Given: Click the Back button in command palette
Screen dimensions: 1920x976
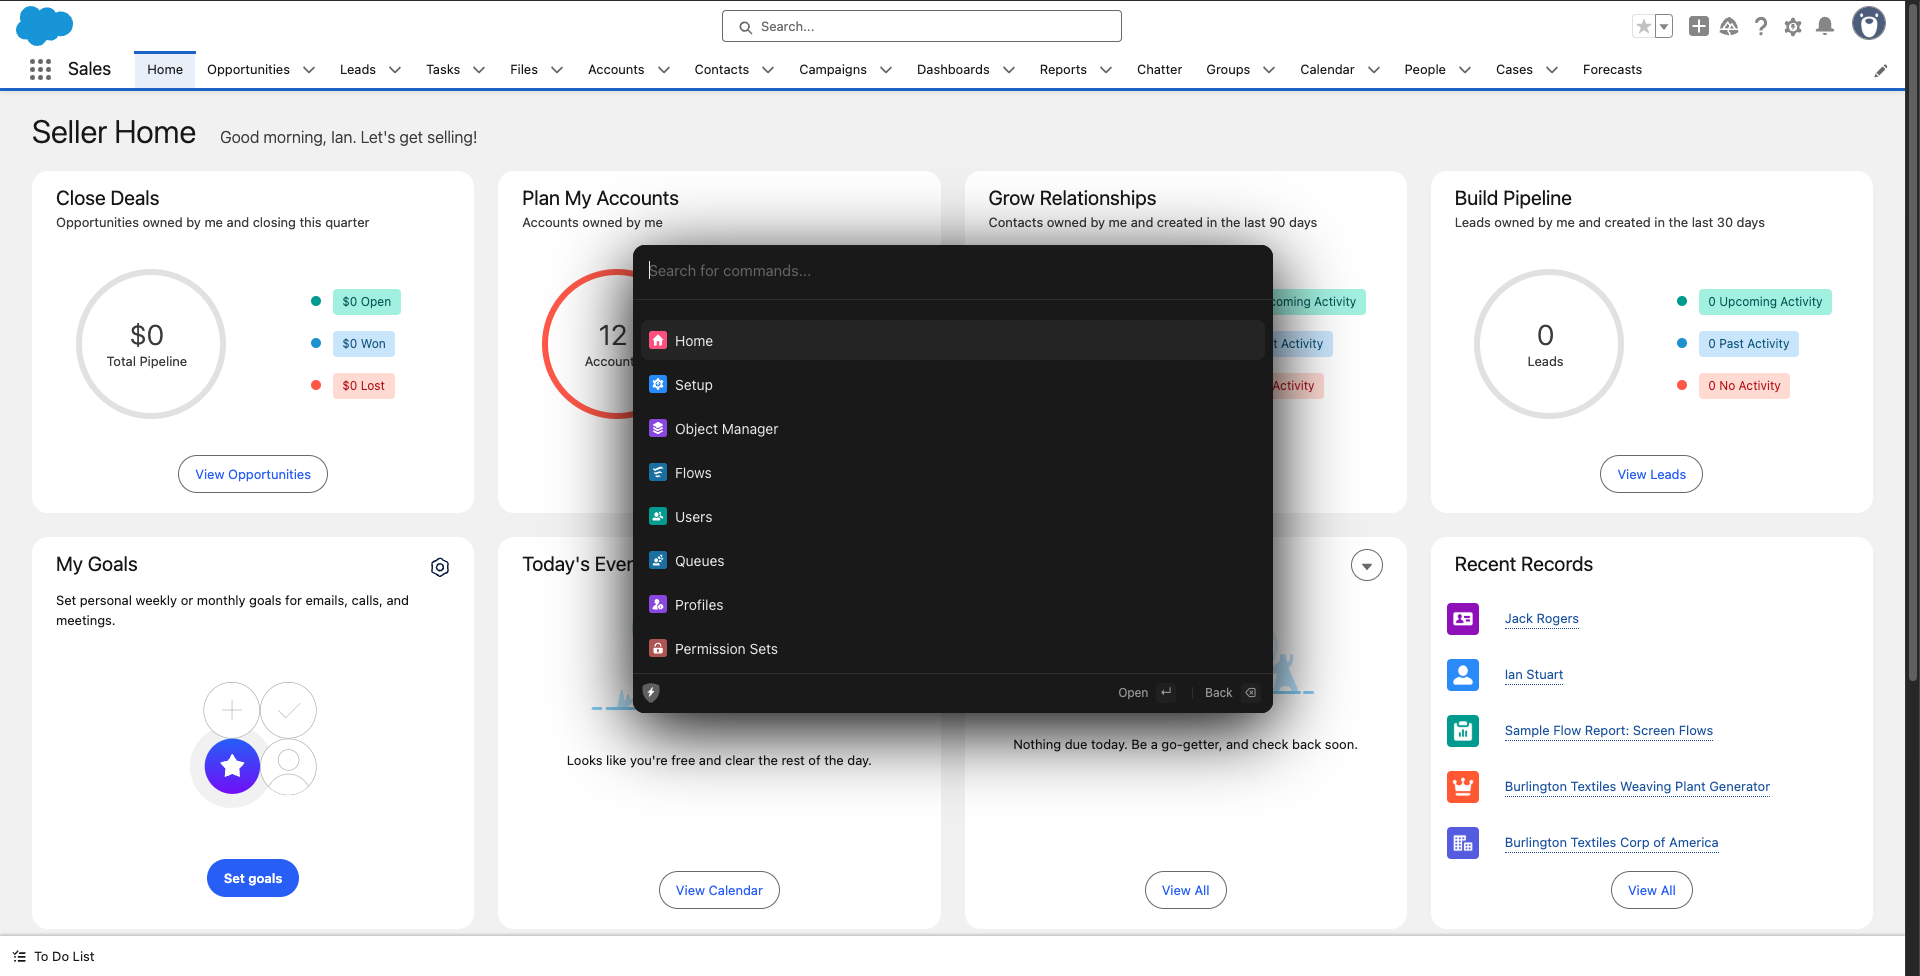Looking at the screenshot, I should (x=1232, y=692).
